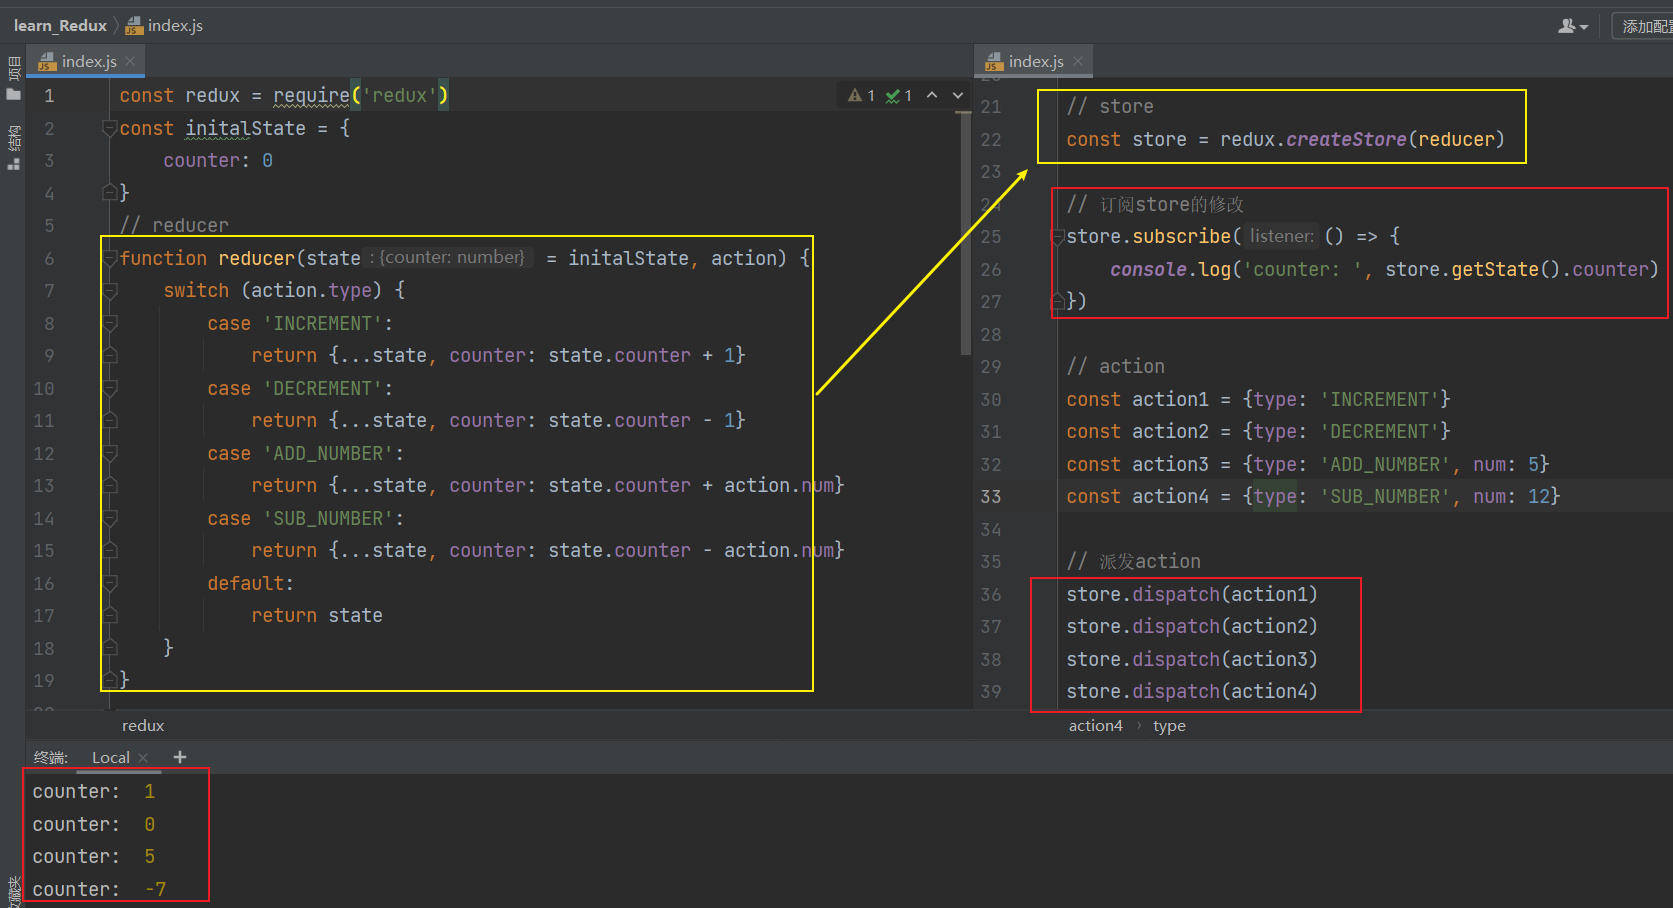Viewport: 1673px width, 908px height.
Task: Collapse the reducer function at line 6
Action: (110, 258)
